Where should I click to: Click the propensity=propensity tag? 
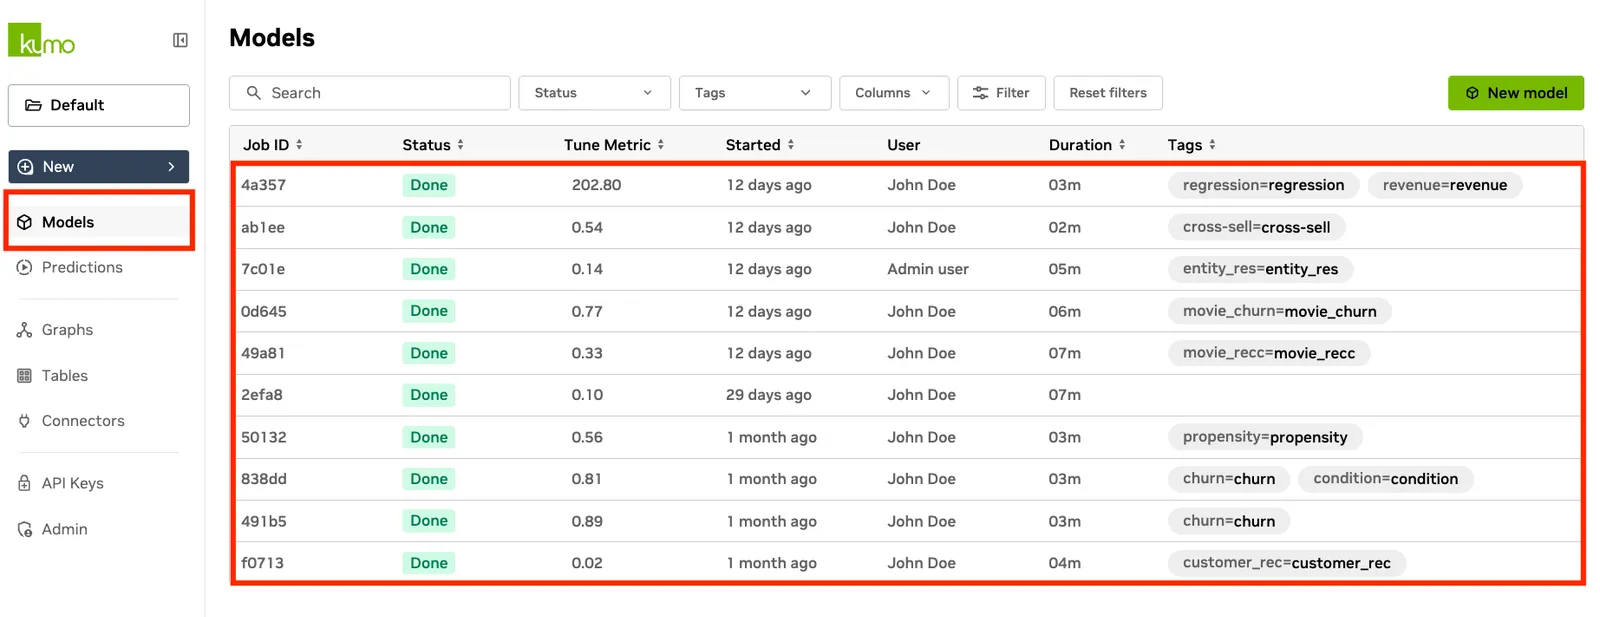point(1265,437)
